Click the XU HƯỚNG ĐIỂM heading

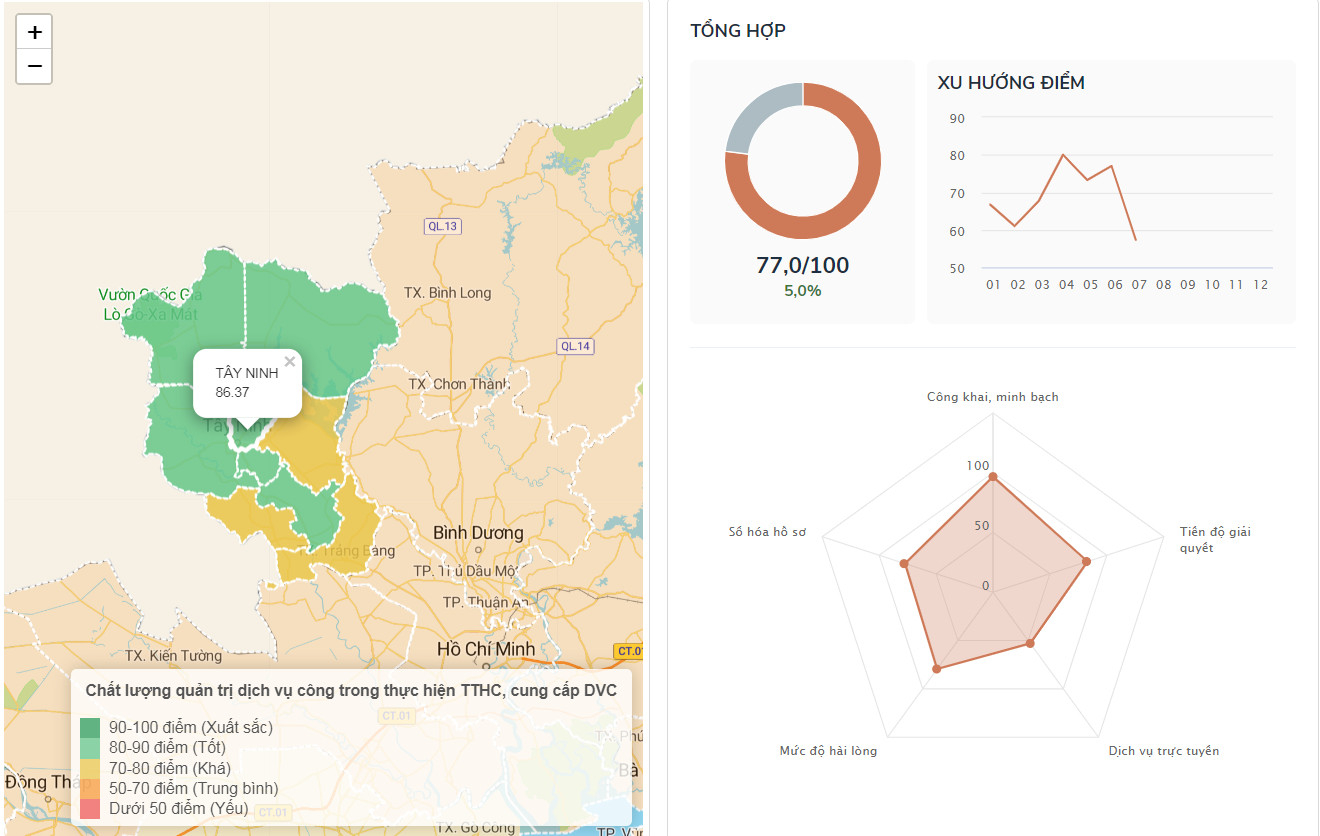[x=1011, y=83]
